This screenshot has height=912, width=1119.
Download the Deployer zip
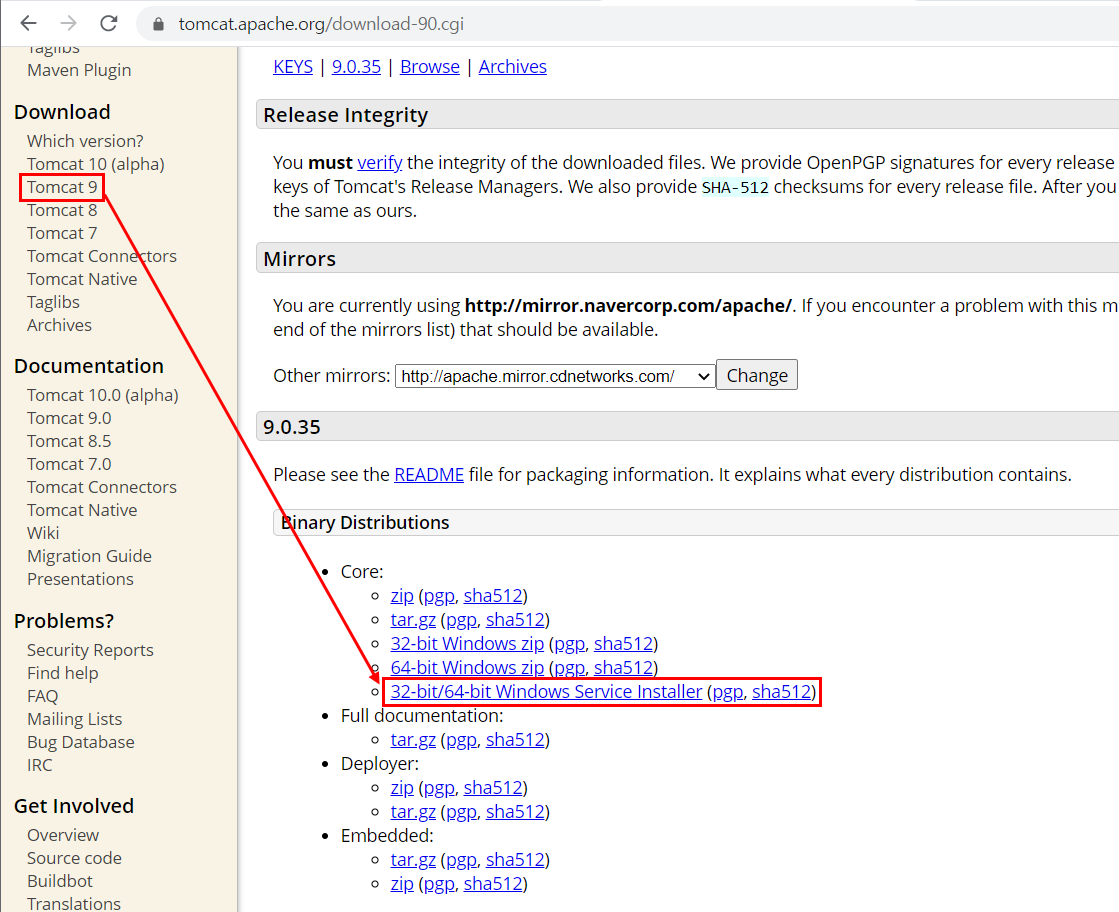point(402,788)
